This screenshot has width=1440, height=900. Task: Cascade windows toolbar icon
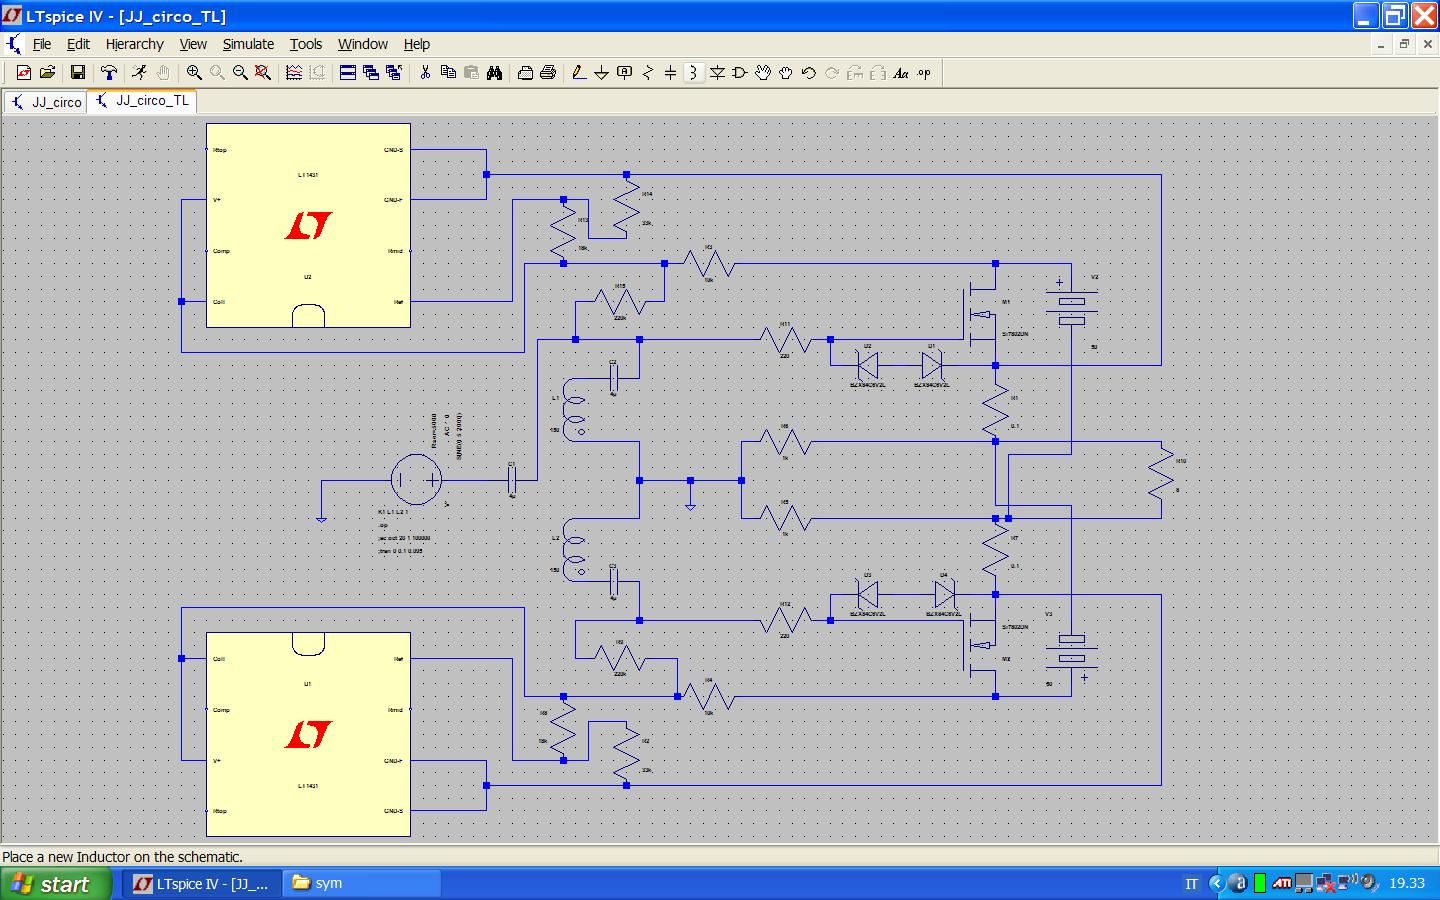coord(371,73)
